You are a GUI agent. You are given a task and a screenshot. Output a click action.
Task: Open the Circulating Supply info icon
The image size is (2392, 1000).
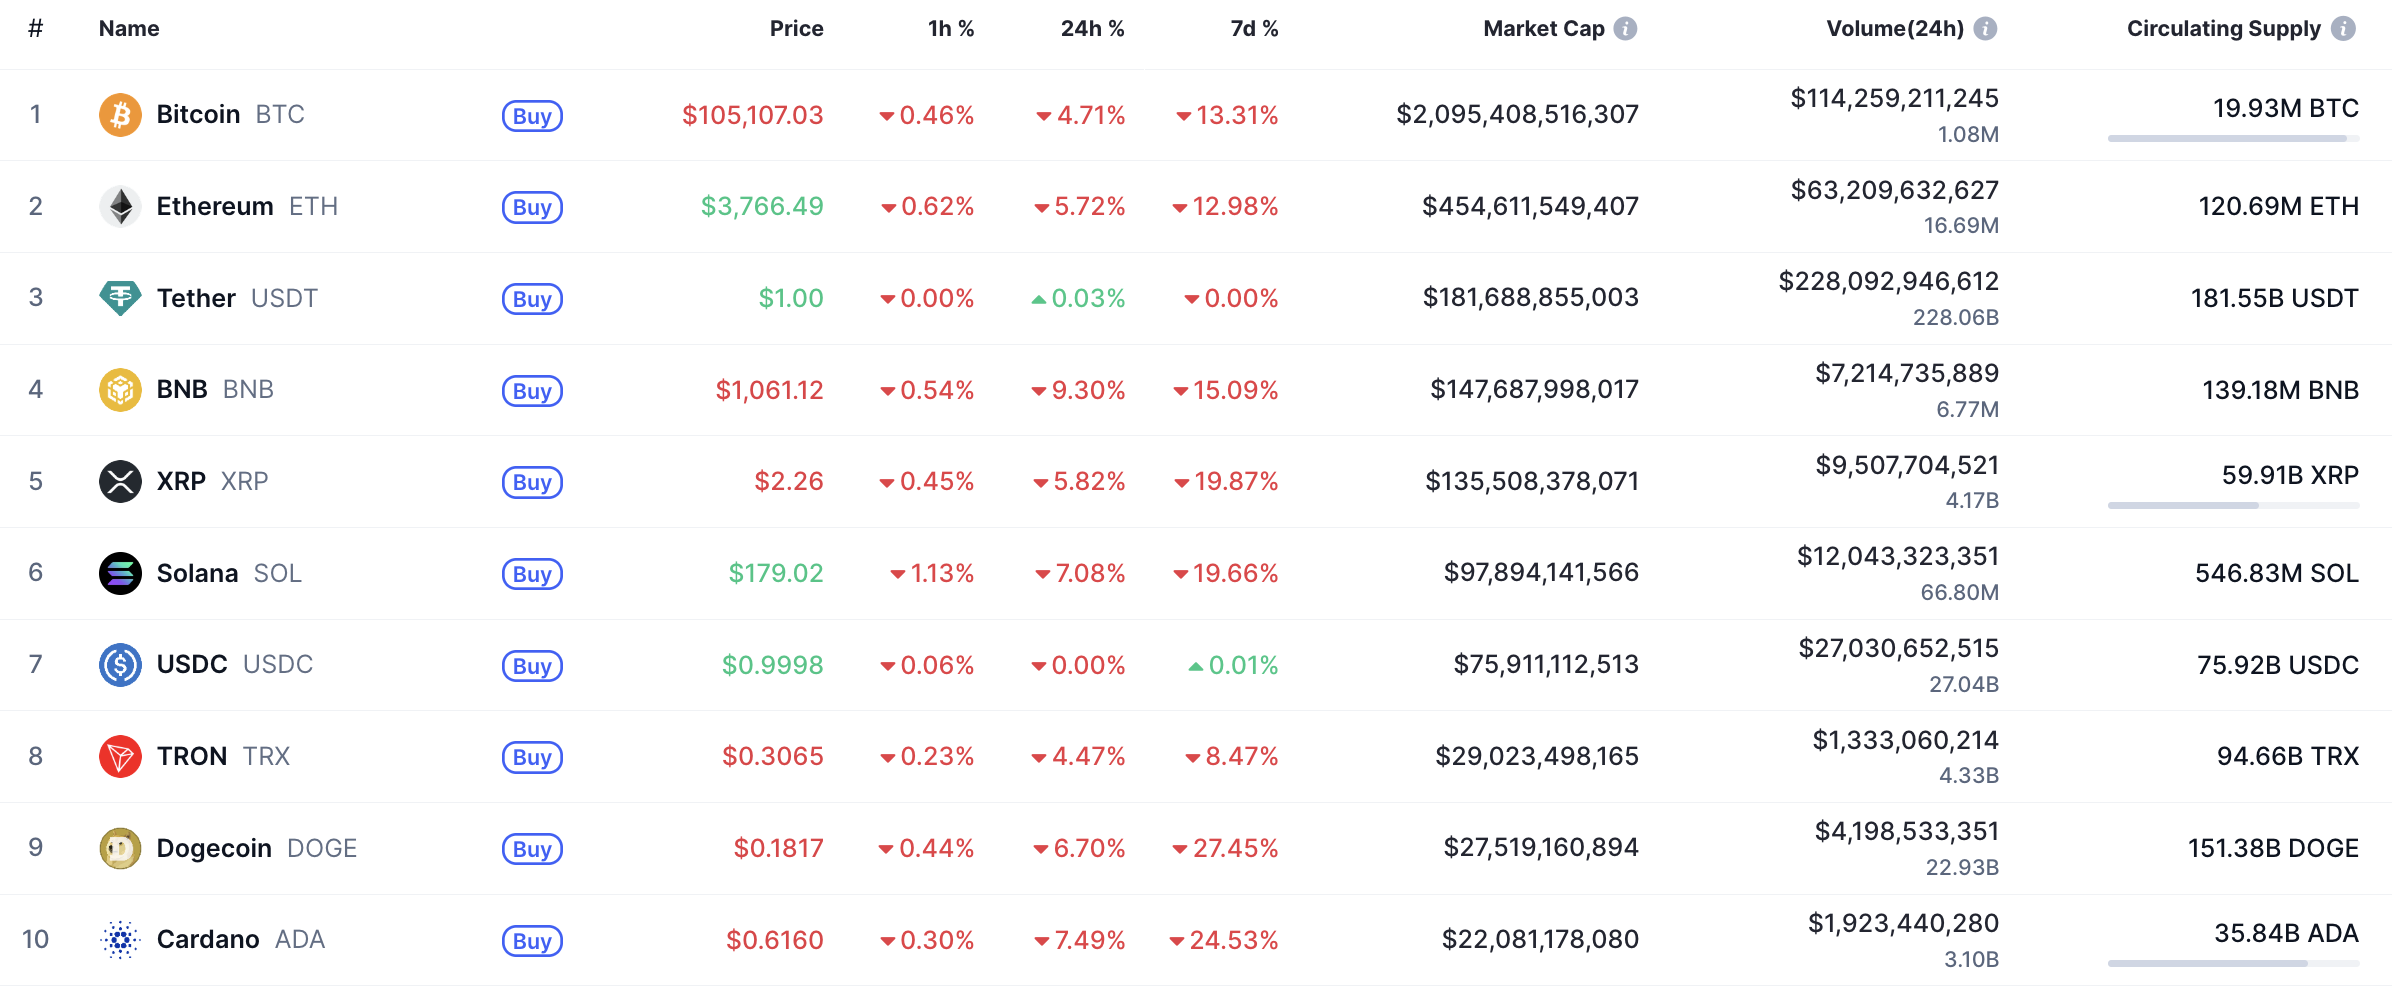point(2343,29)
